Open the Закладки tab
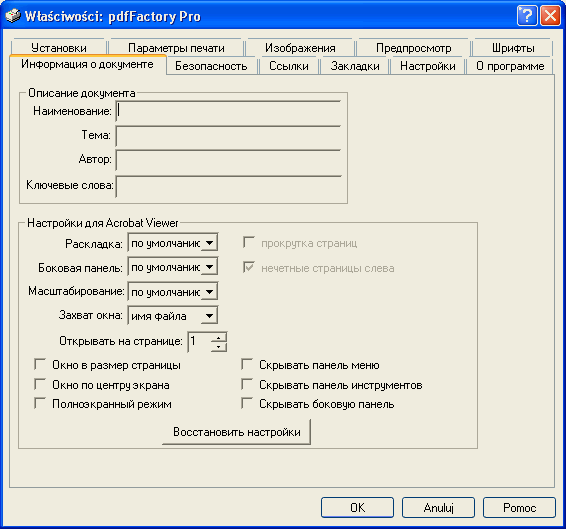 [x=355, y=66]
